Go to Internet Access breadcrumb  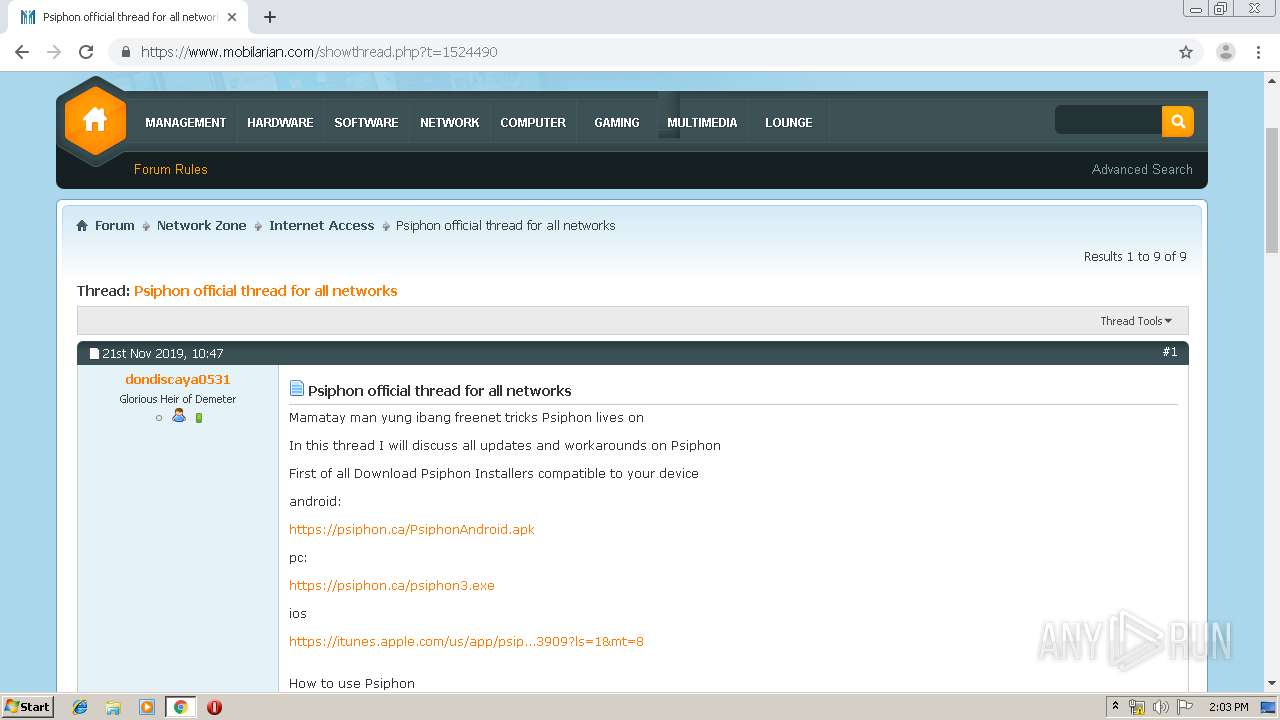point(321,226)
